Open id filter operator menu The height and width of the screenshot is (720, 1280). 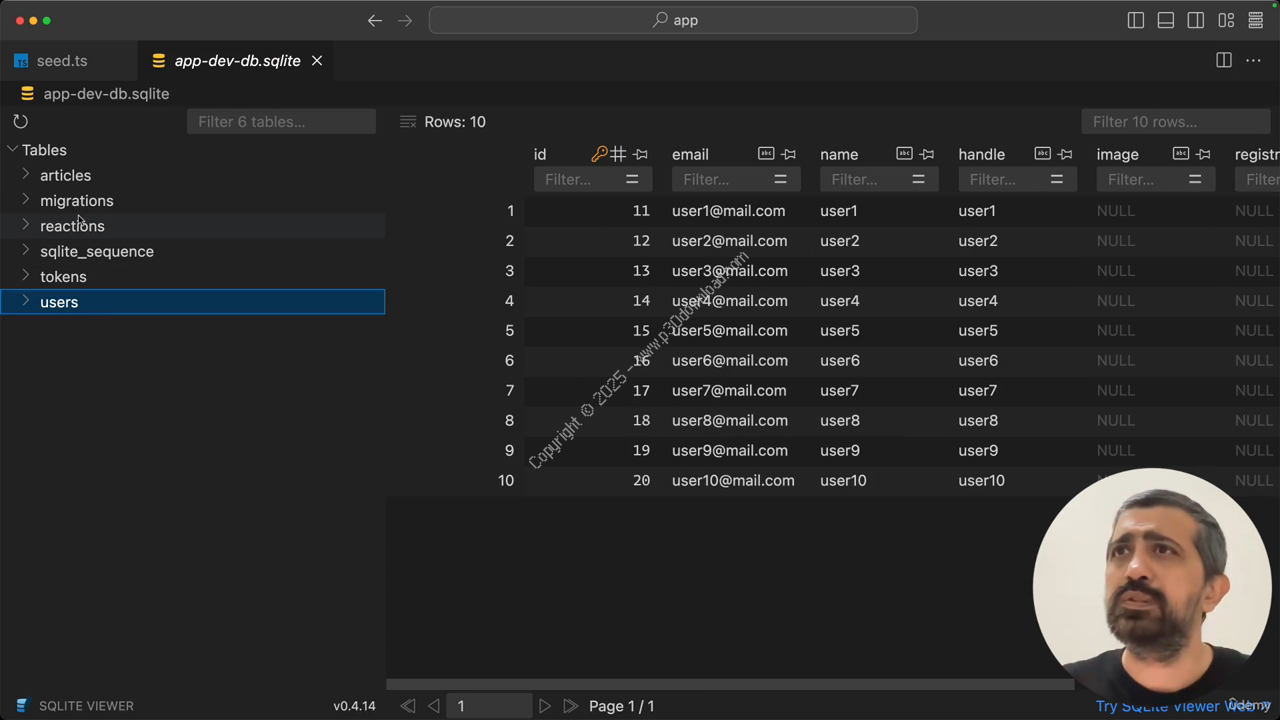[x=632, y=179]
